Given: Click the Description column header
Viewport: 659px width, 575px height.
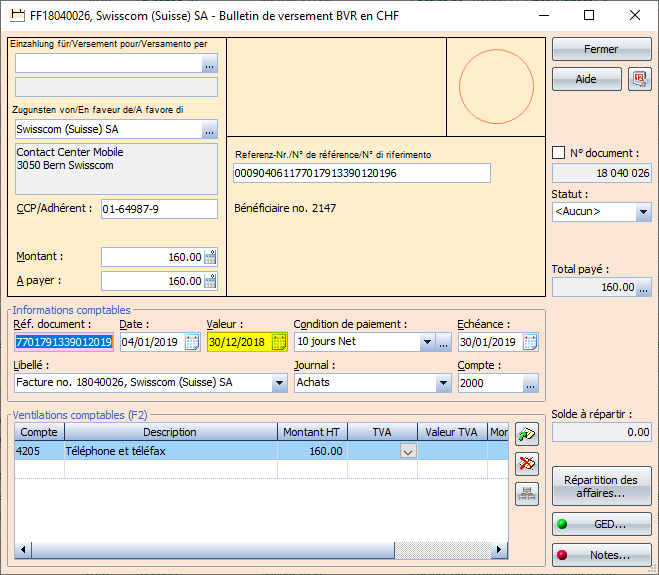Looking at the screenshot, I should (170, 432).
